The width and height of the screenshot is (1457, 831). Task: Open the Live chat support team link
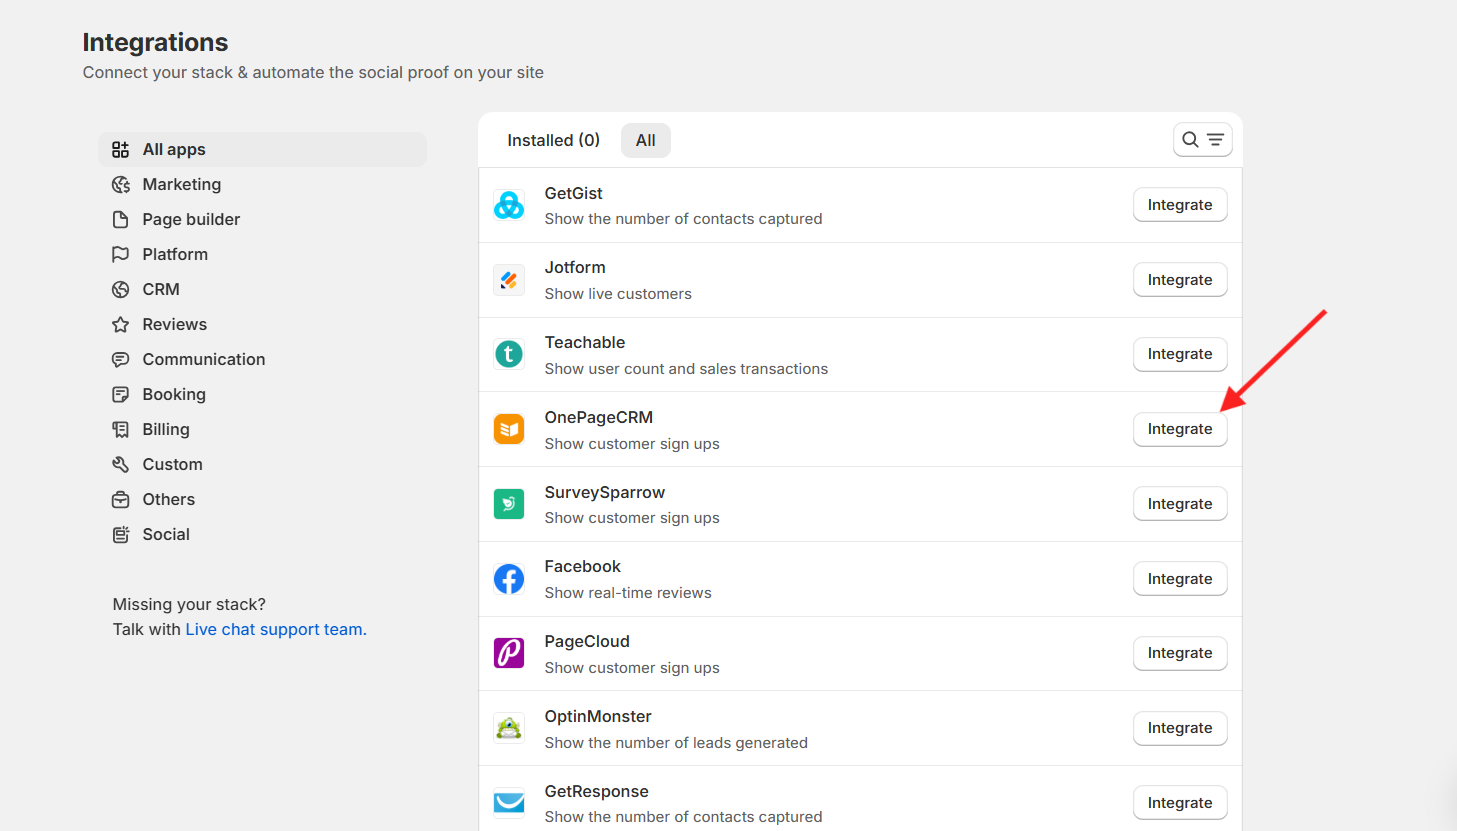coord(276,630)
